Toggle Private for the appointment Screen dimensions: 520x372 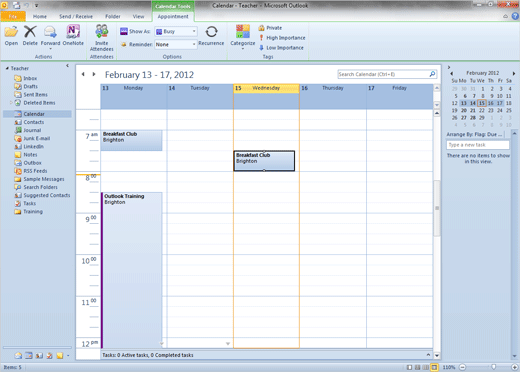coord(270,28)
